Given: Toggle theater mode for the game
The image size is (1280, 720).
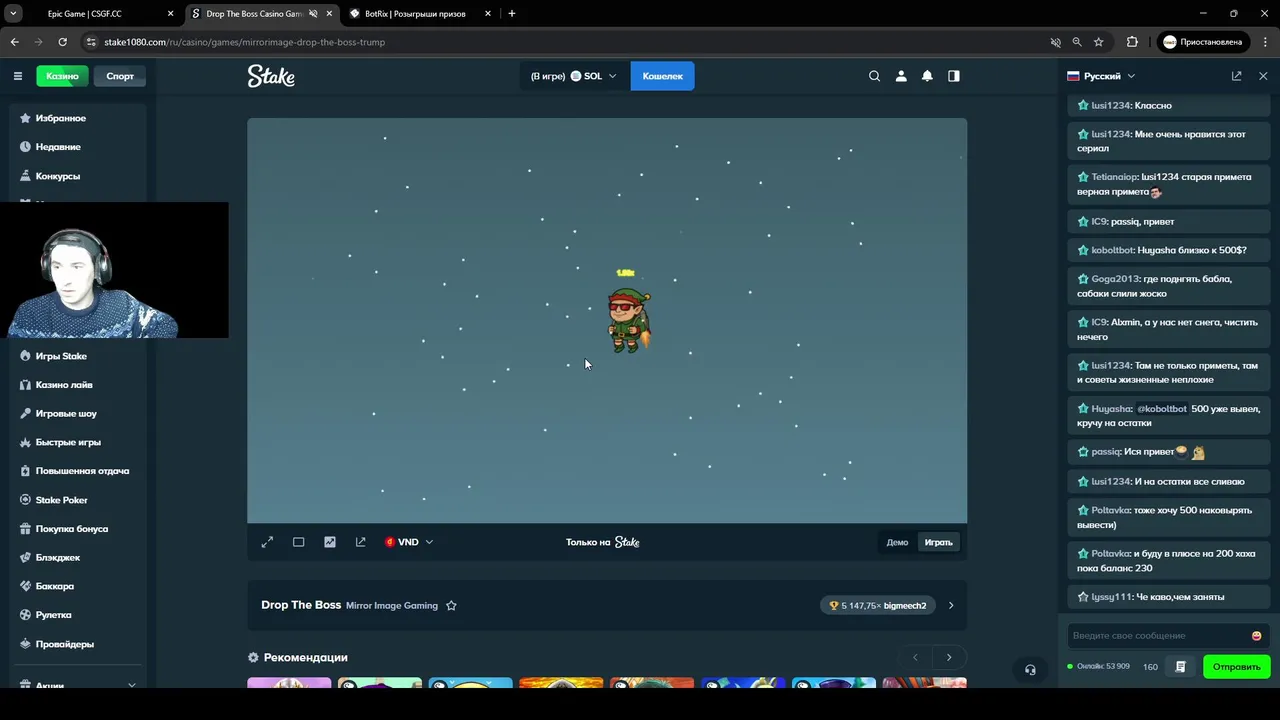Looking at the screenshot, I should [298, 542].
